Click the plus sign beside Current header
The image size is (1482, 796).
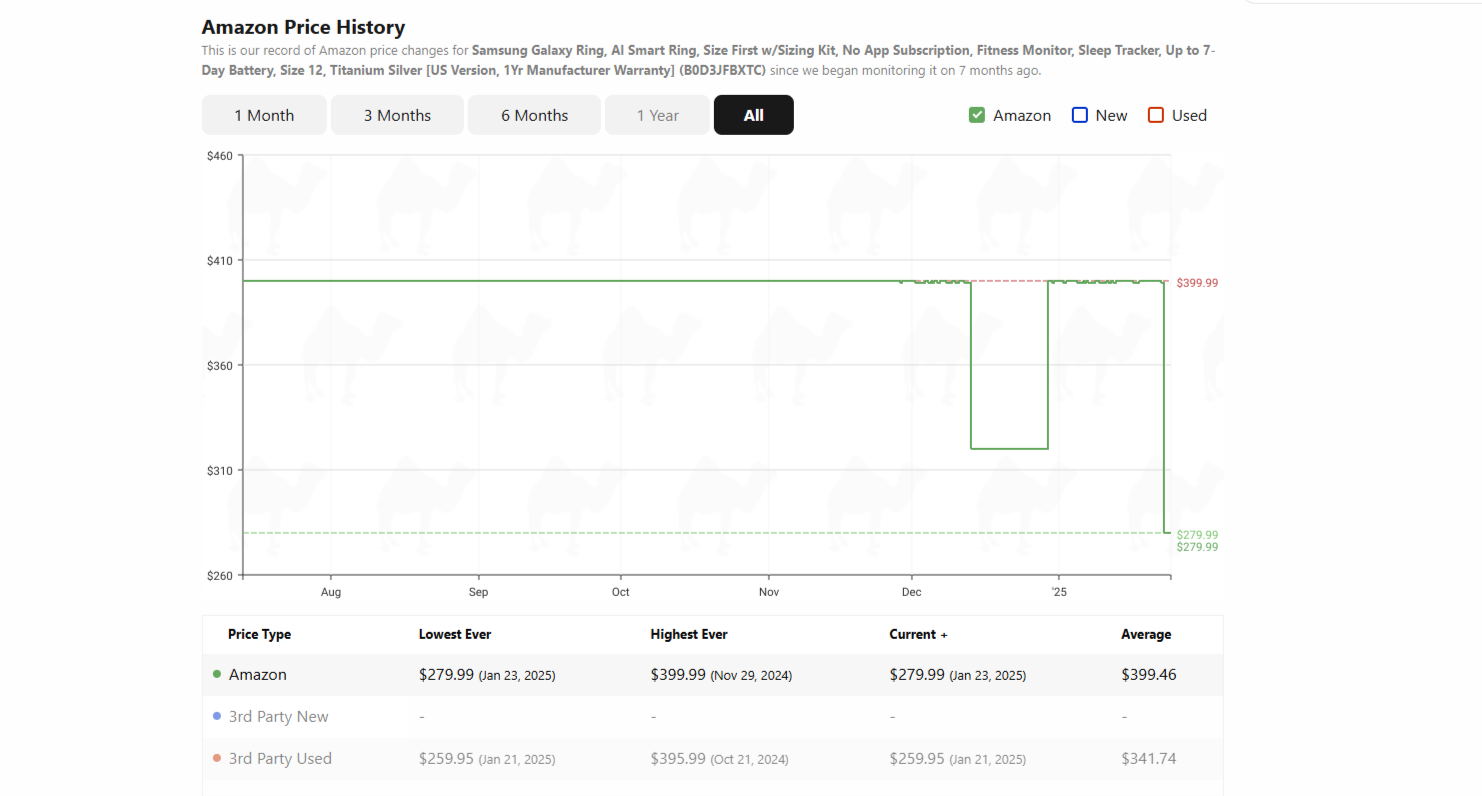(x=944, y=635)
